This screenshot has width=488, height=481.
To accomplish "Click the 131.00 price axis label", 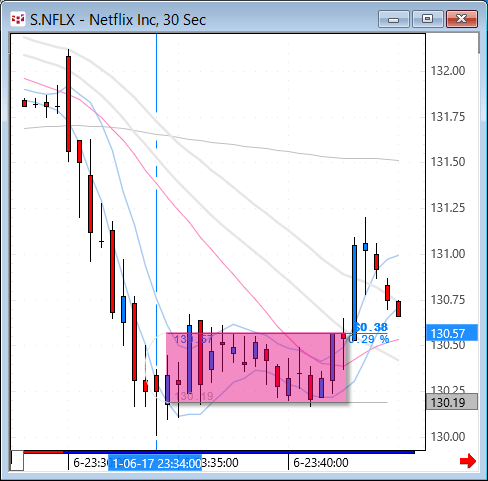I will [448, 254].
